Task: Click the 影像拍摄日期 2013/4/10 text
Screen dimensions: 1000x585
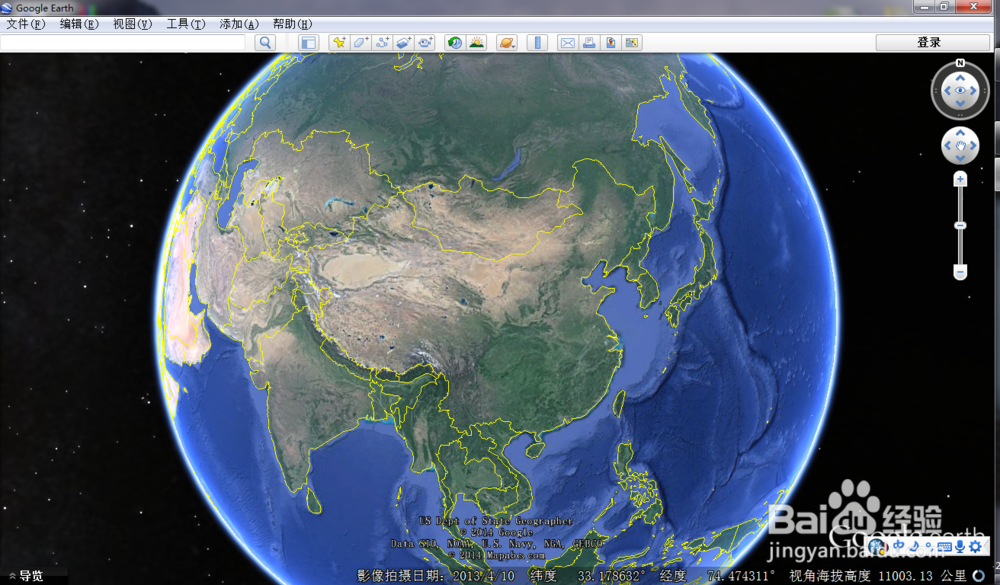Action: pyautogui.click(x=436, y=576)
